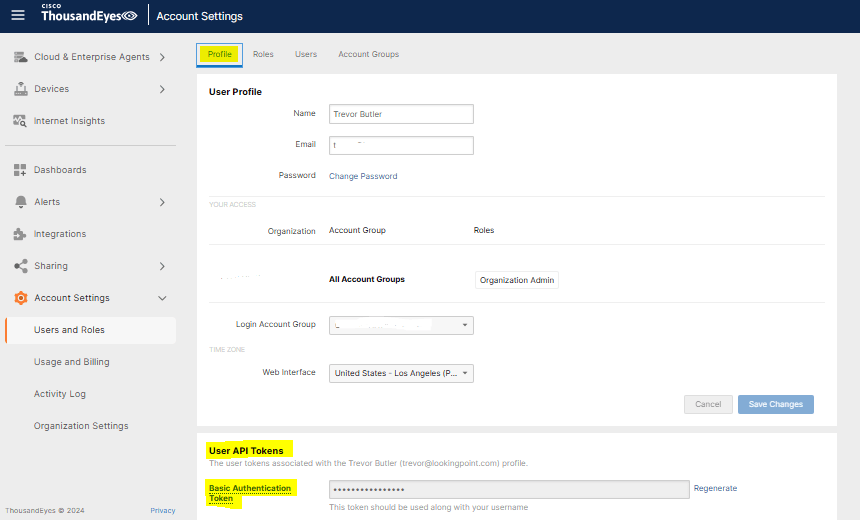Collapse the Account Settings section chevron
Image resolution: width=860 pixels, height=520 pixels.
(162, 298)
